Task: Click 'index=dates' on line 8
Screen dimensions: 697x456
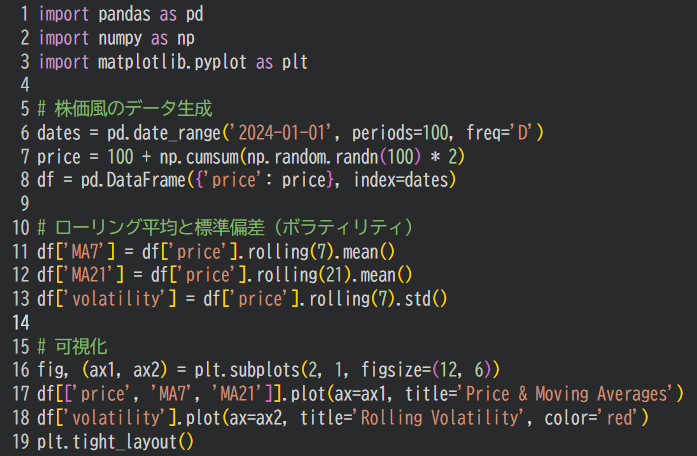Action: (401, 180)
